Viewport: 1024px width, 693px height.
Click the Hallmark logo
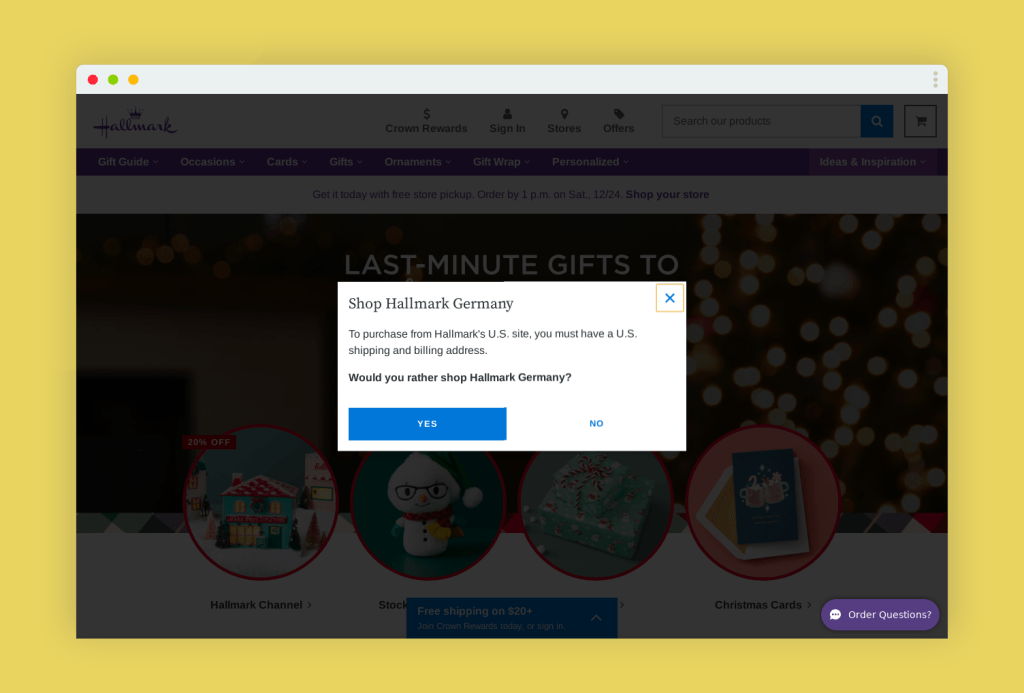click(135, 122)
